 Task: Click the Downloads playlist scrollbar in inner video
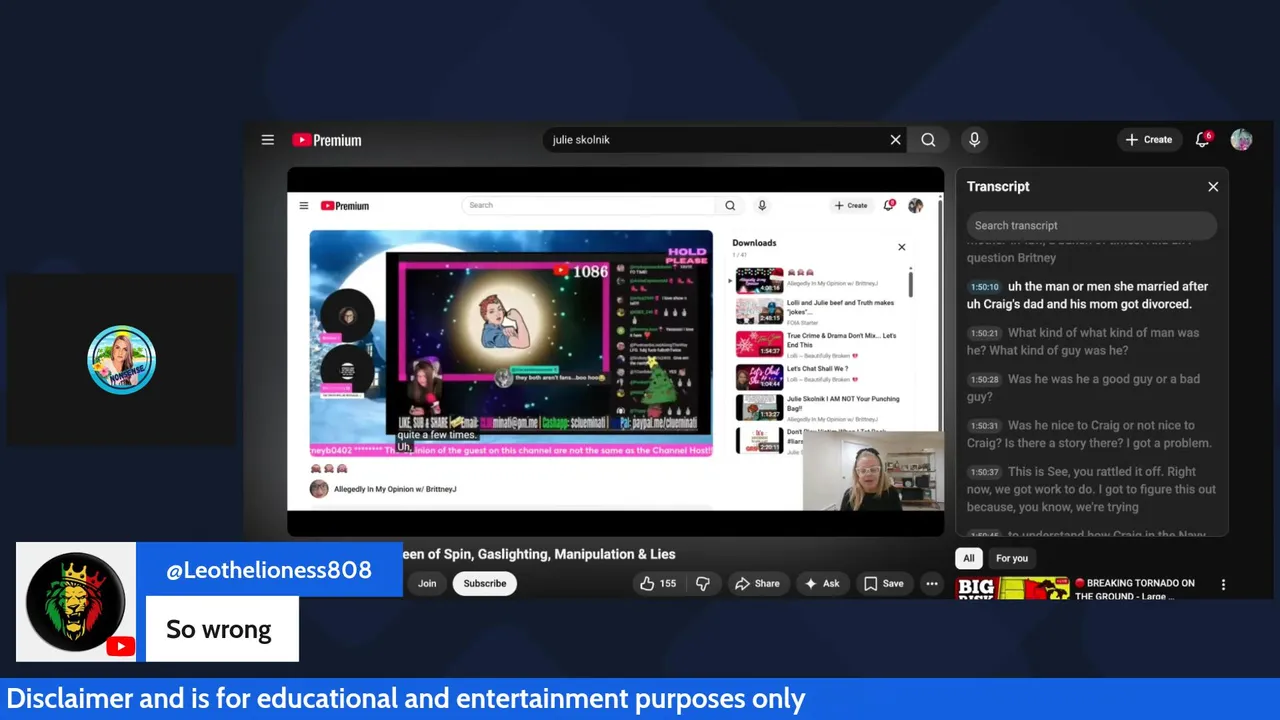911,283
